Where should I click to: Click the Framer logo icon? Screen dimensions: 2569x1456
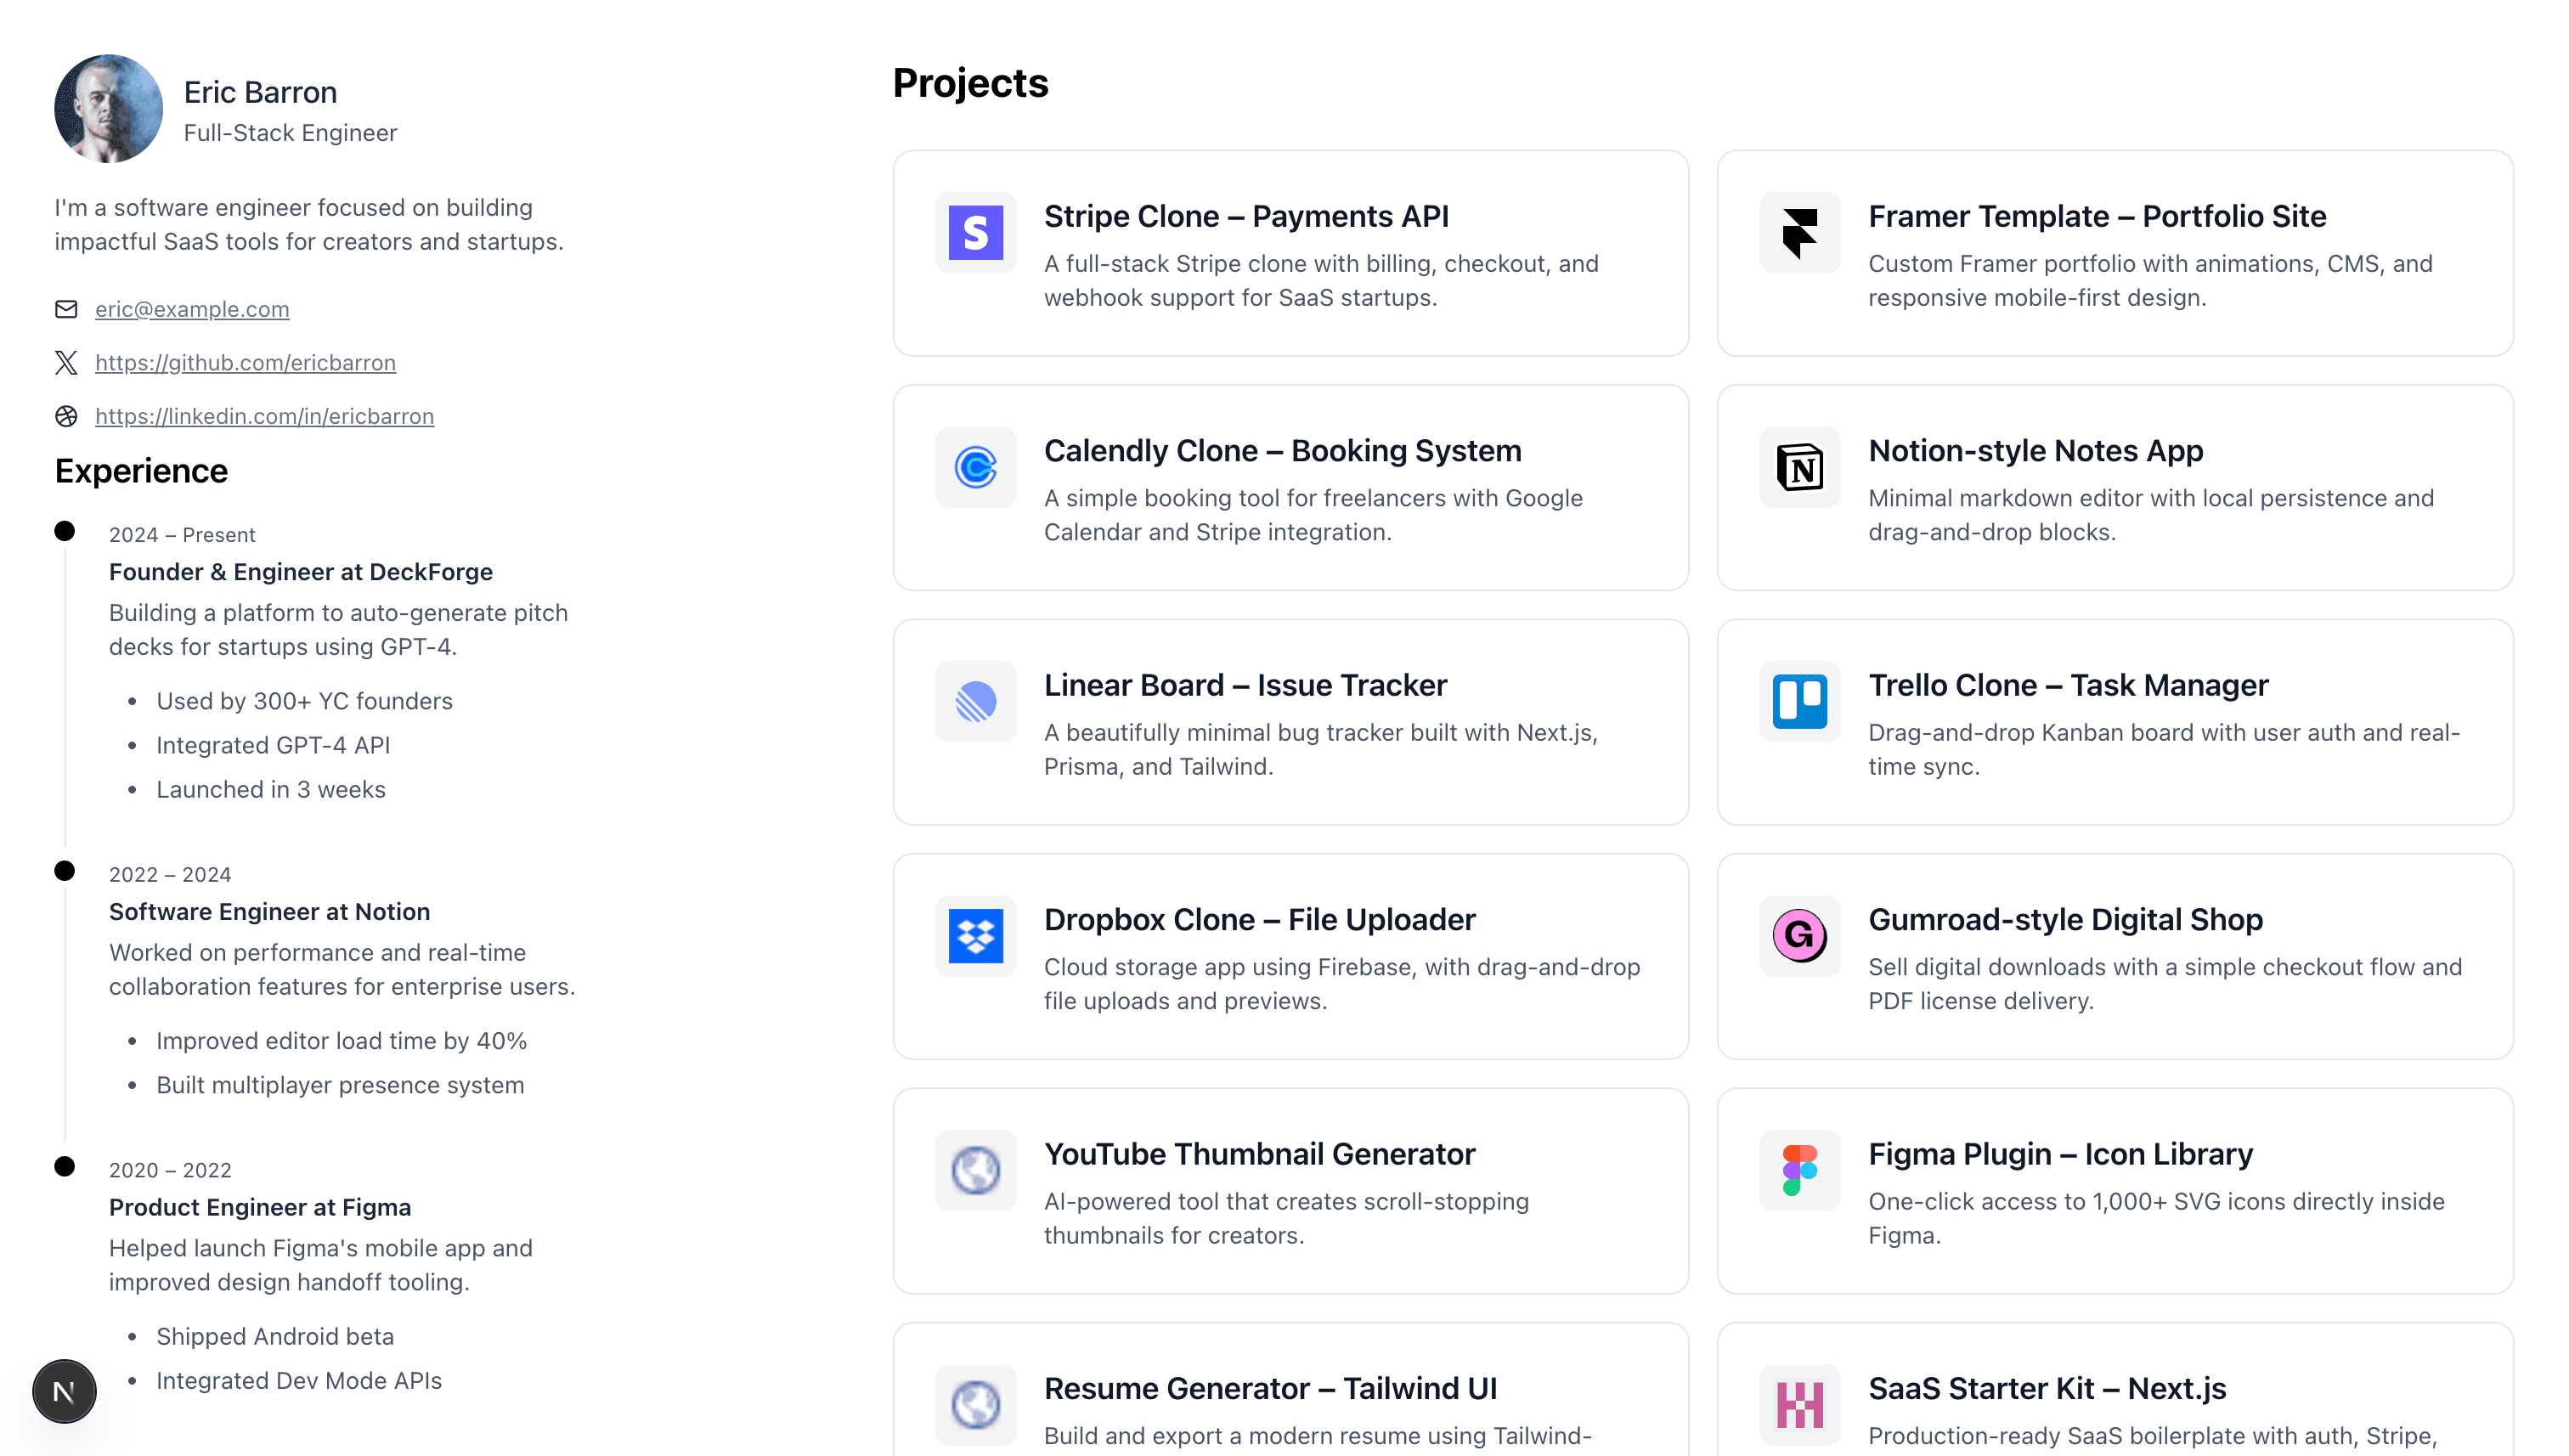1799,233
